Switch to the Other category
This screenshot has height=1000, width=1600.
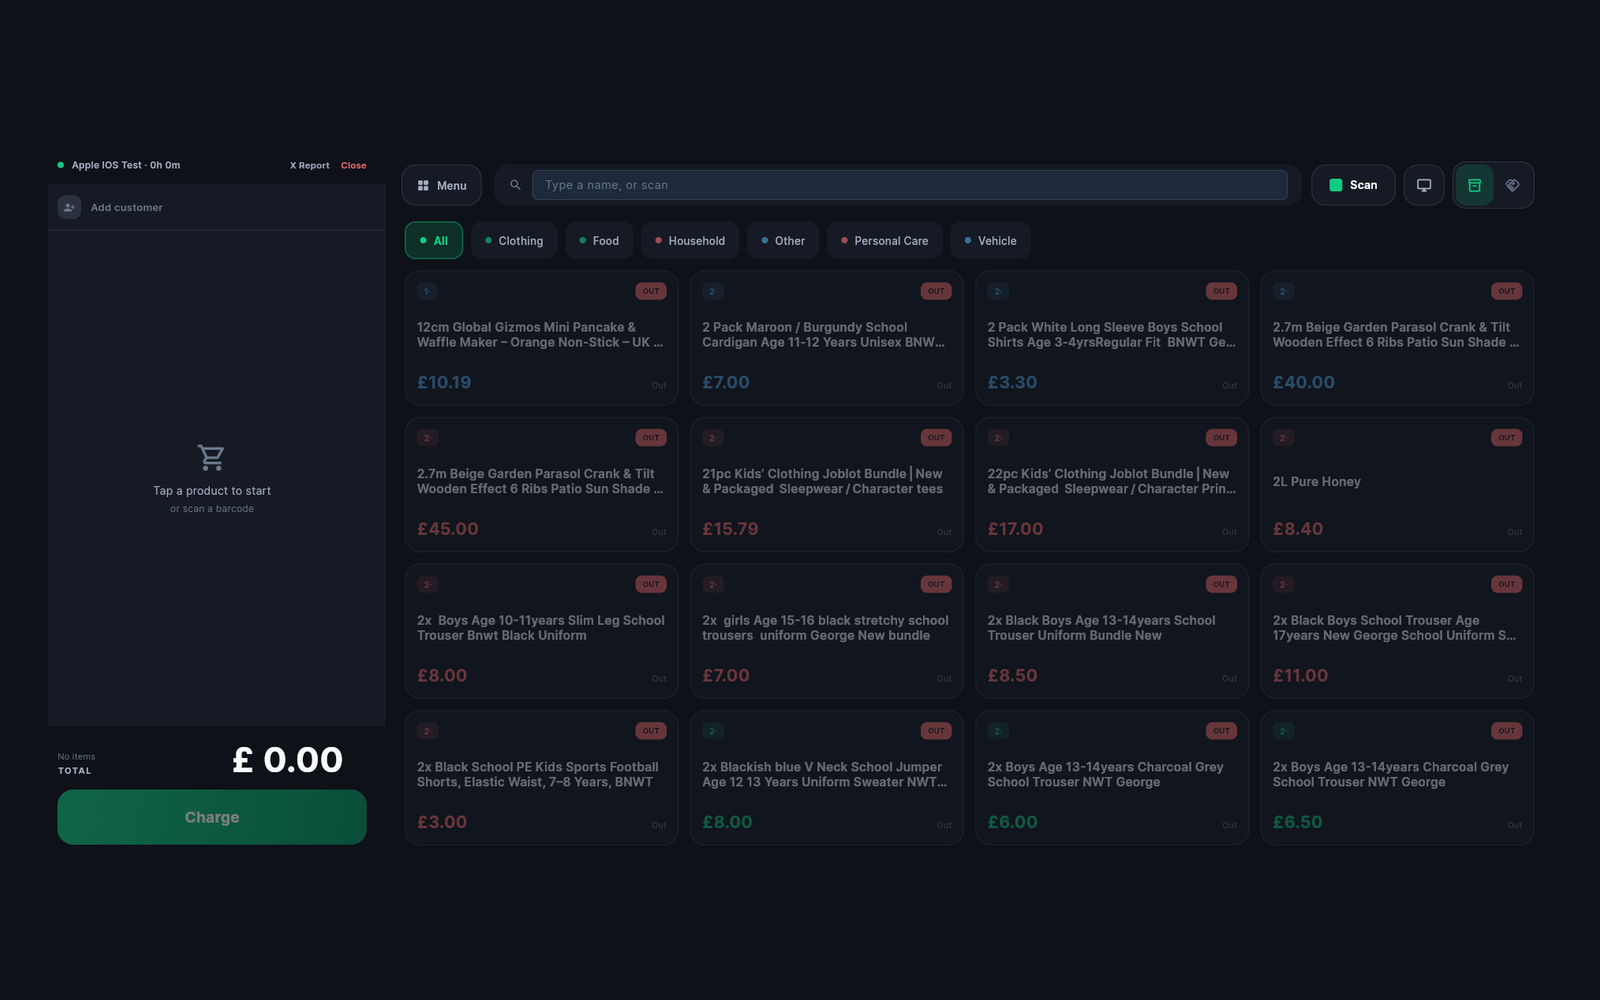(783, 240)
